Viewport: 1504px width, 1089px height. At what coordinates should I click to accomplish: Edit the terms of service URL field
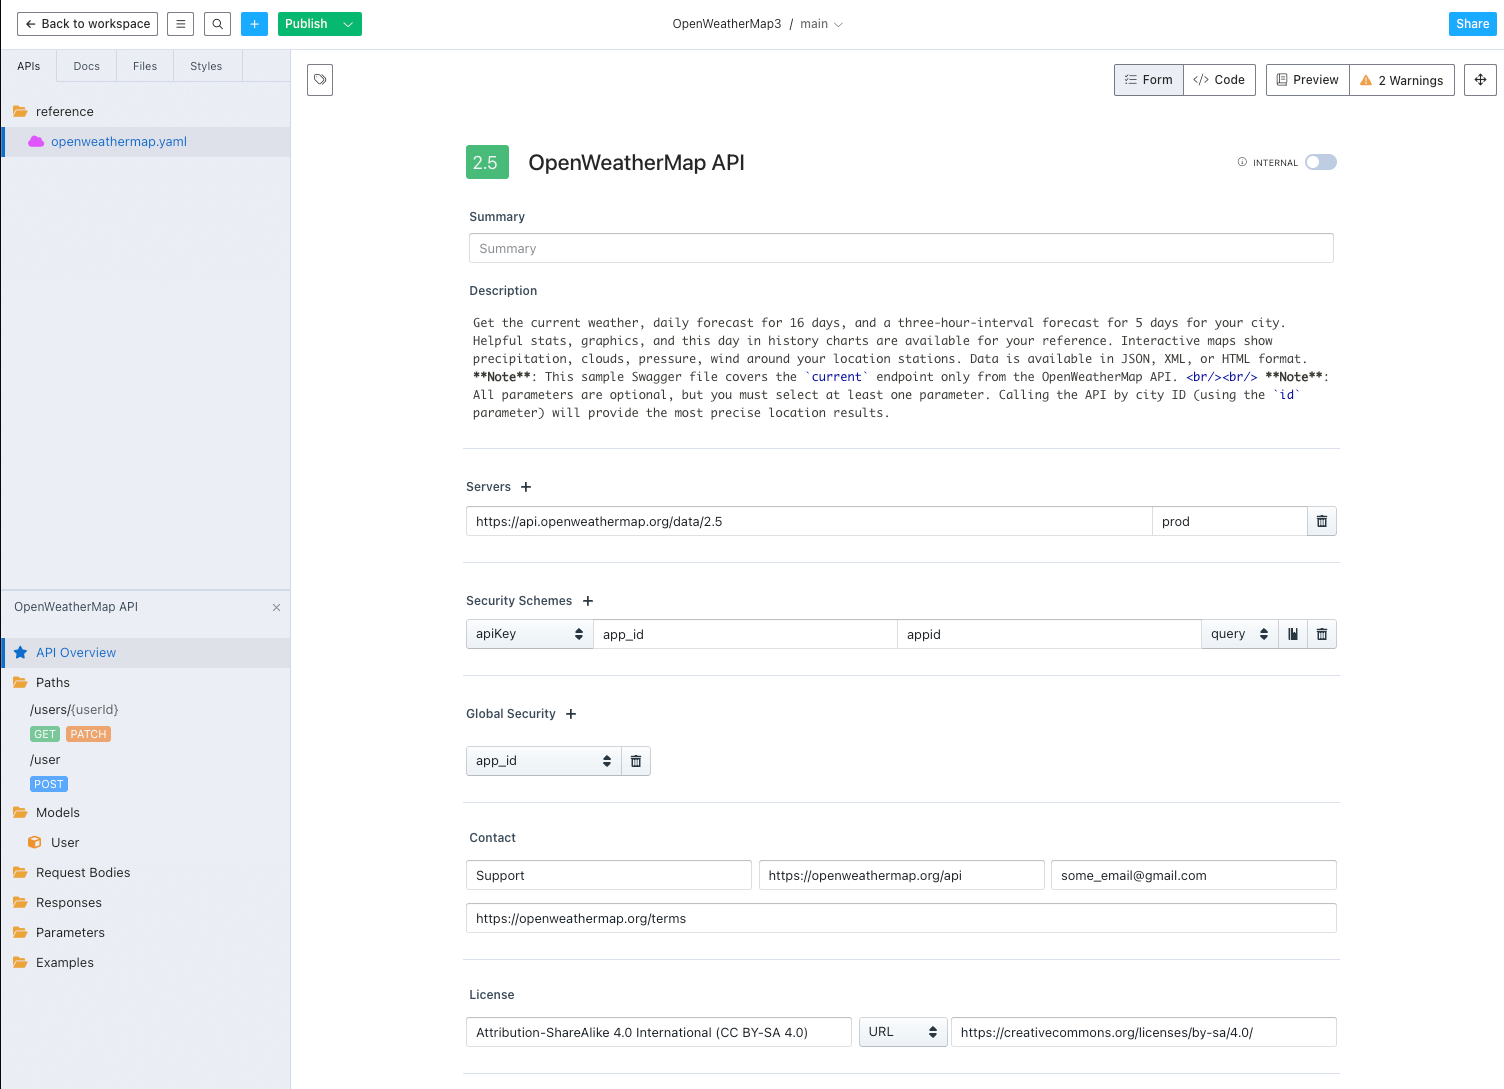[901, 918]
